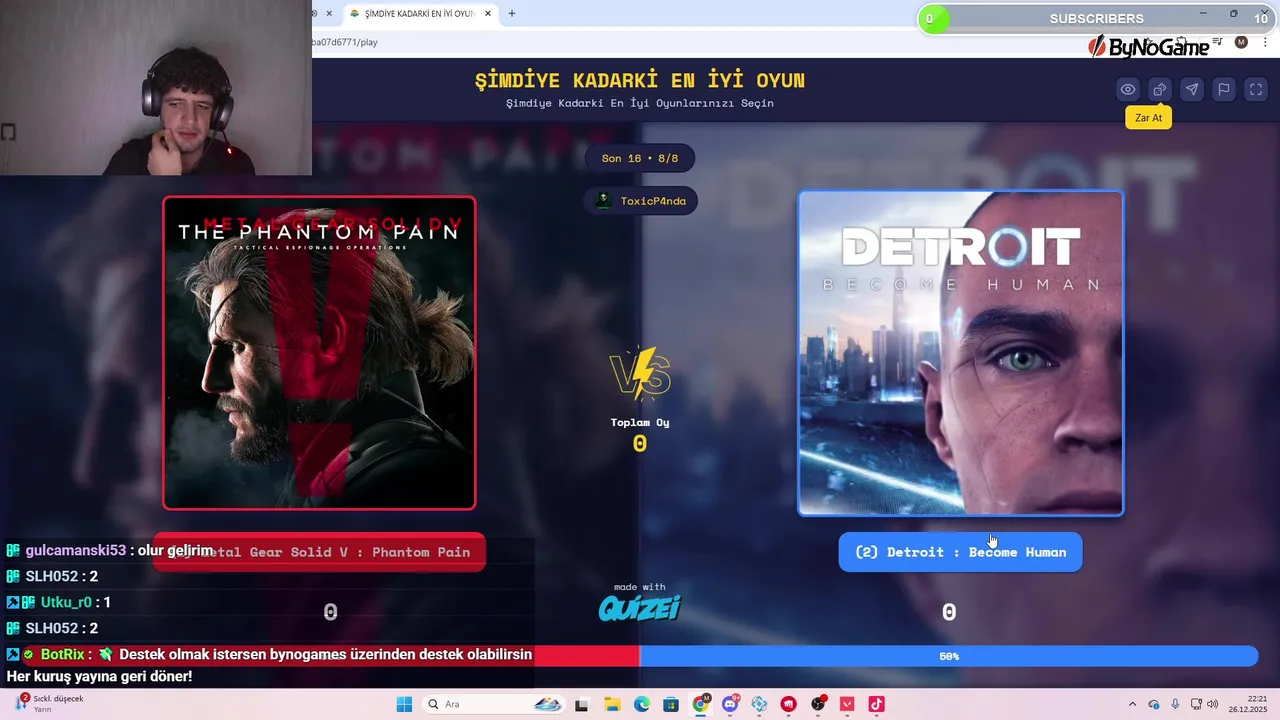The height and width of the screenshot is (720, 1280).
Task: Open the Quizei logo link
Action: click(x=639, y=607)
